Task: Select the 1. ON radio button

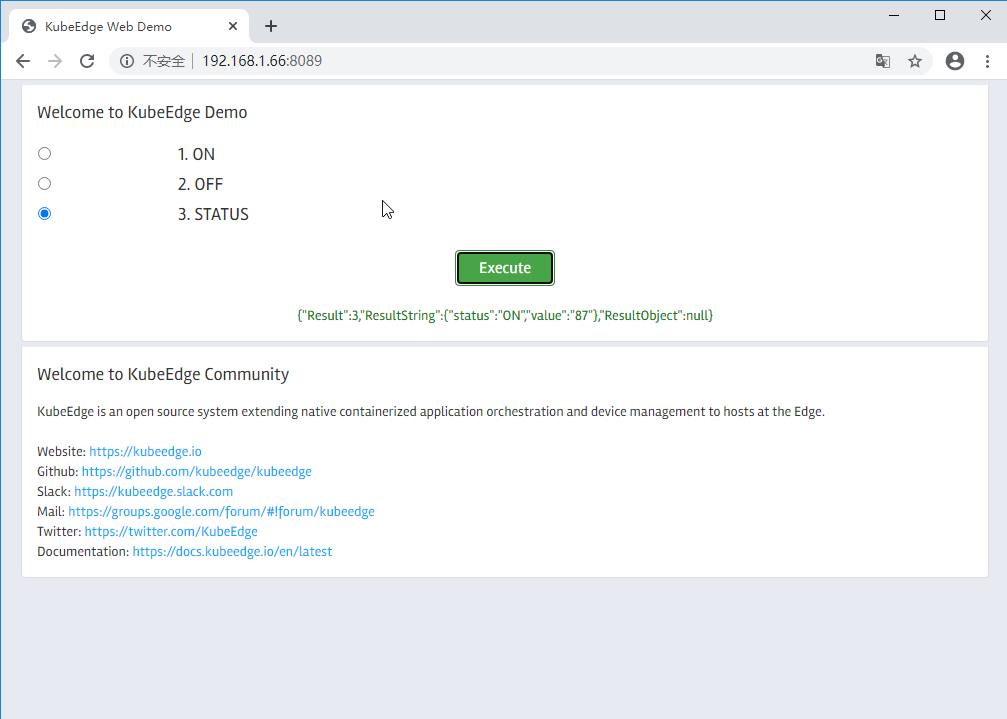Action: [x=44, y=153]
